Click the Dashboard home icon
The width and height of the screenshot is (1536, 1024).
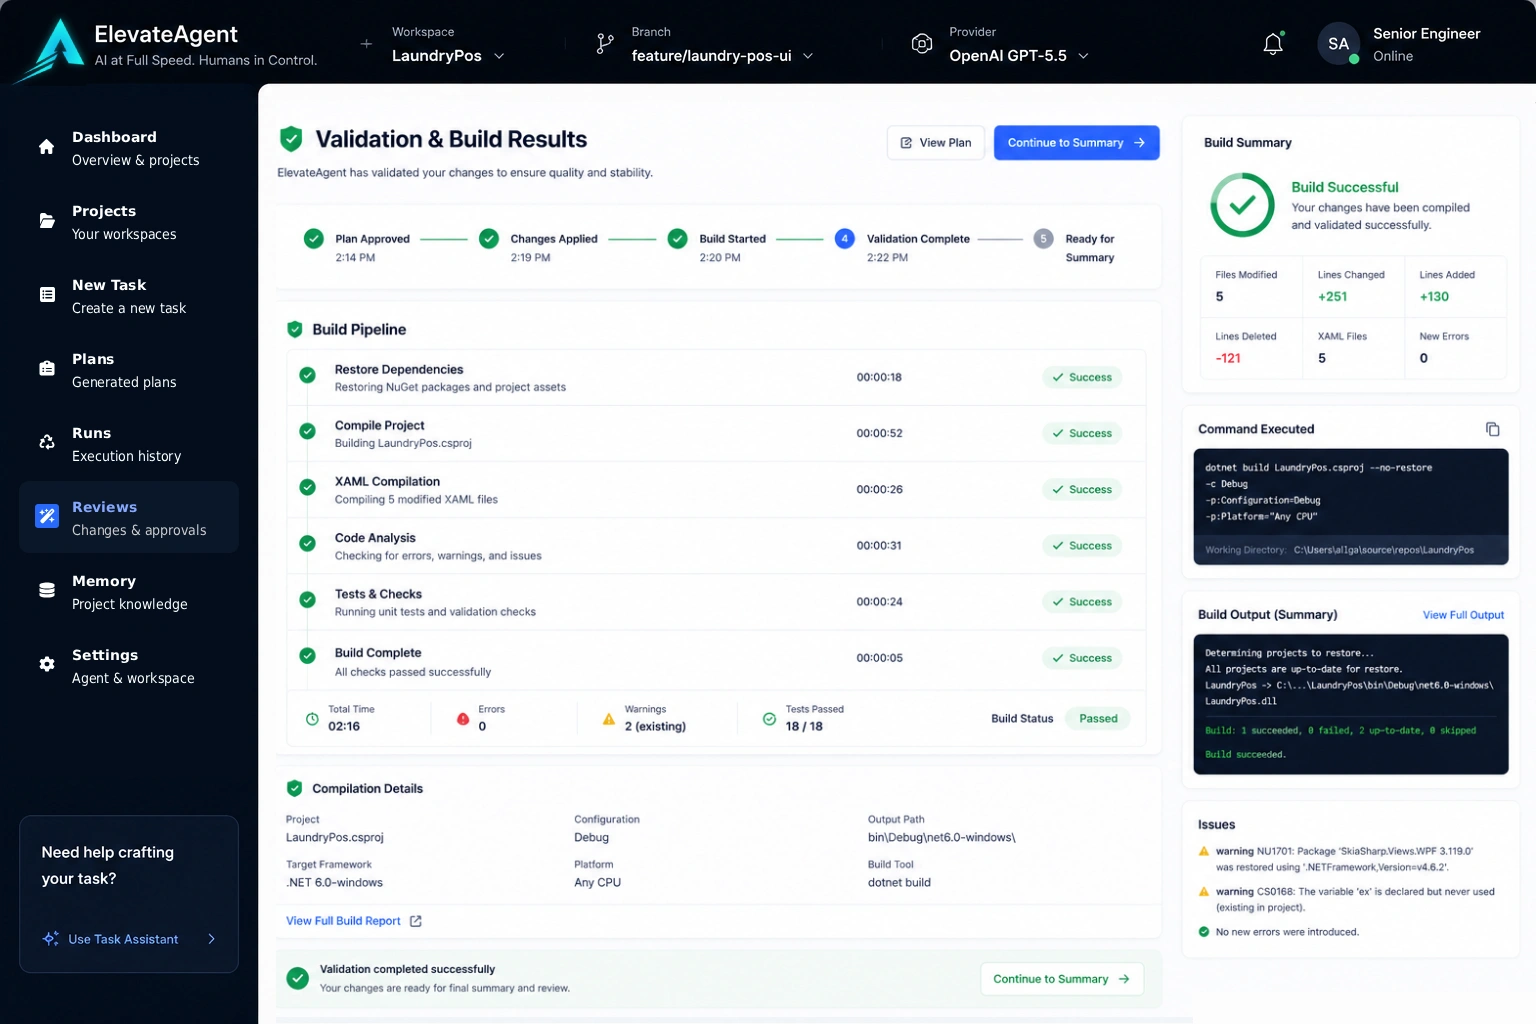pyautogui.click(x=46, y=147)
